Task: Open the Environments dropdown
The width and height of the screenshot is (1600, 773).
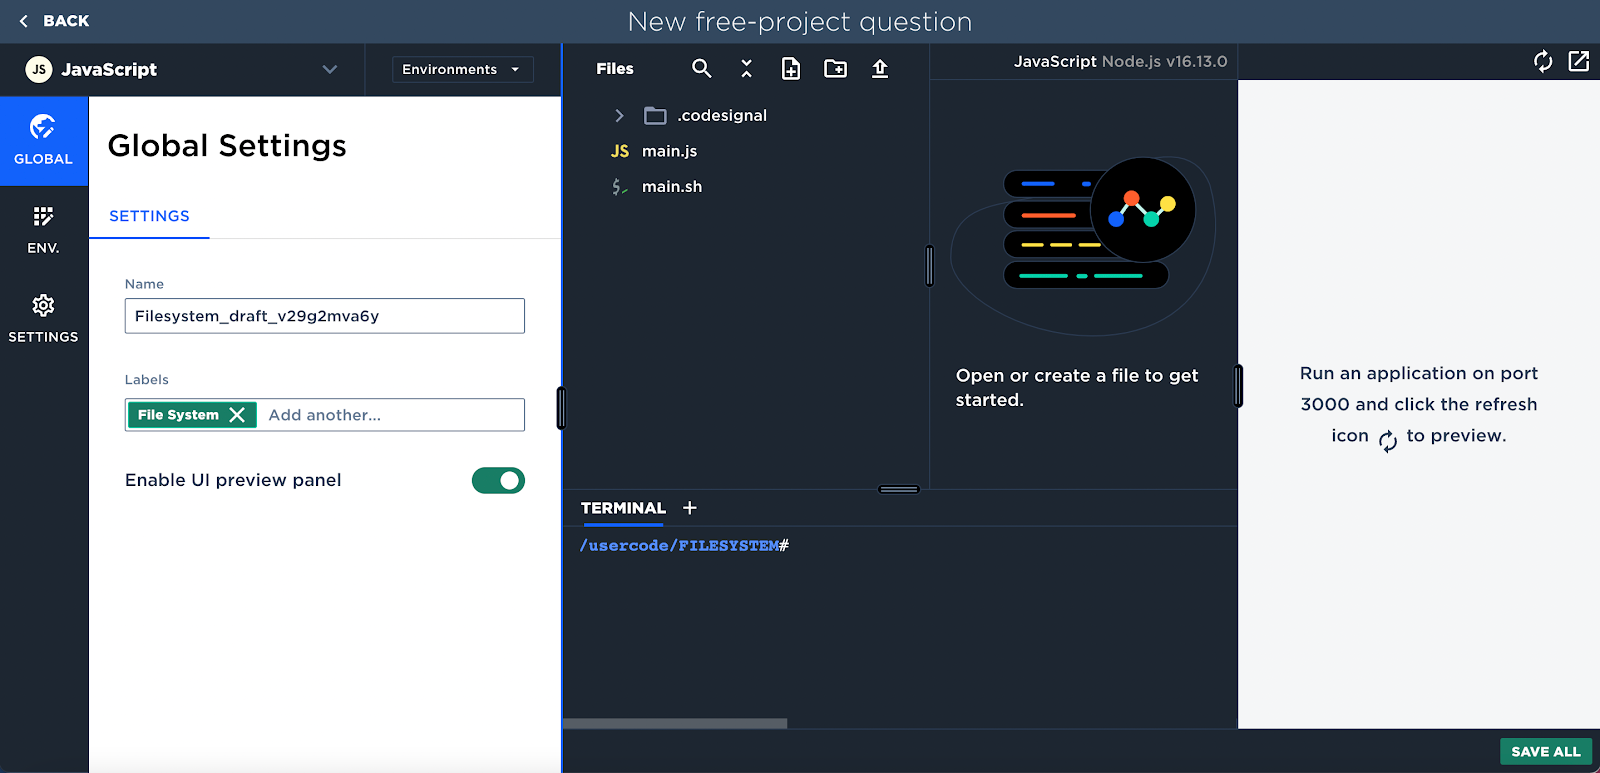Action: [x=462, y=69]
